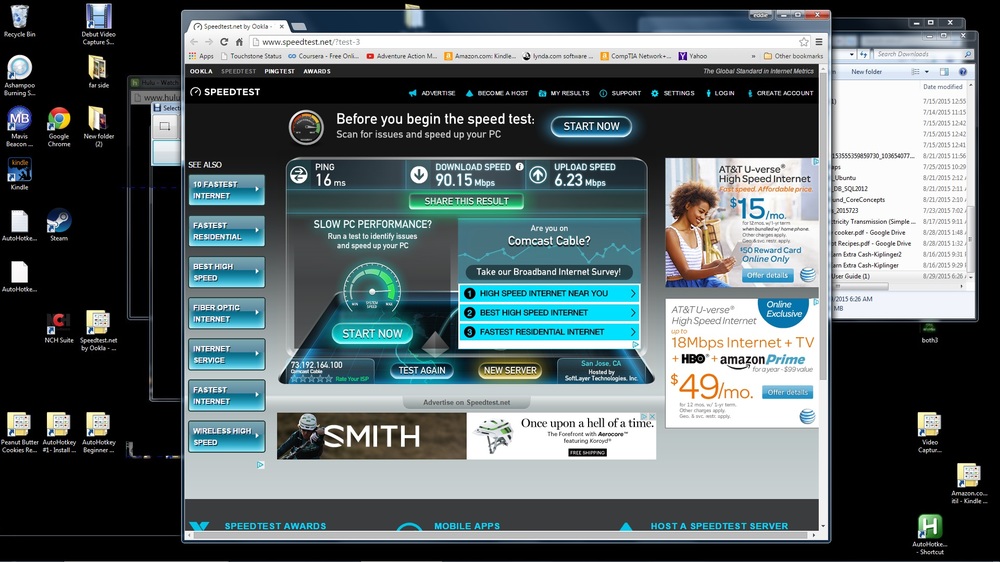1000x562 pixels.
Task: Expand Fastest Residential Internet option
Action: pos(633,332)
